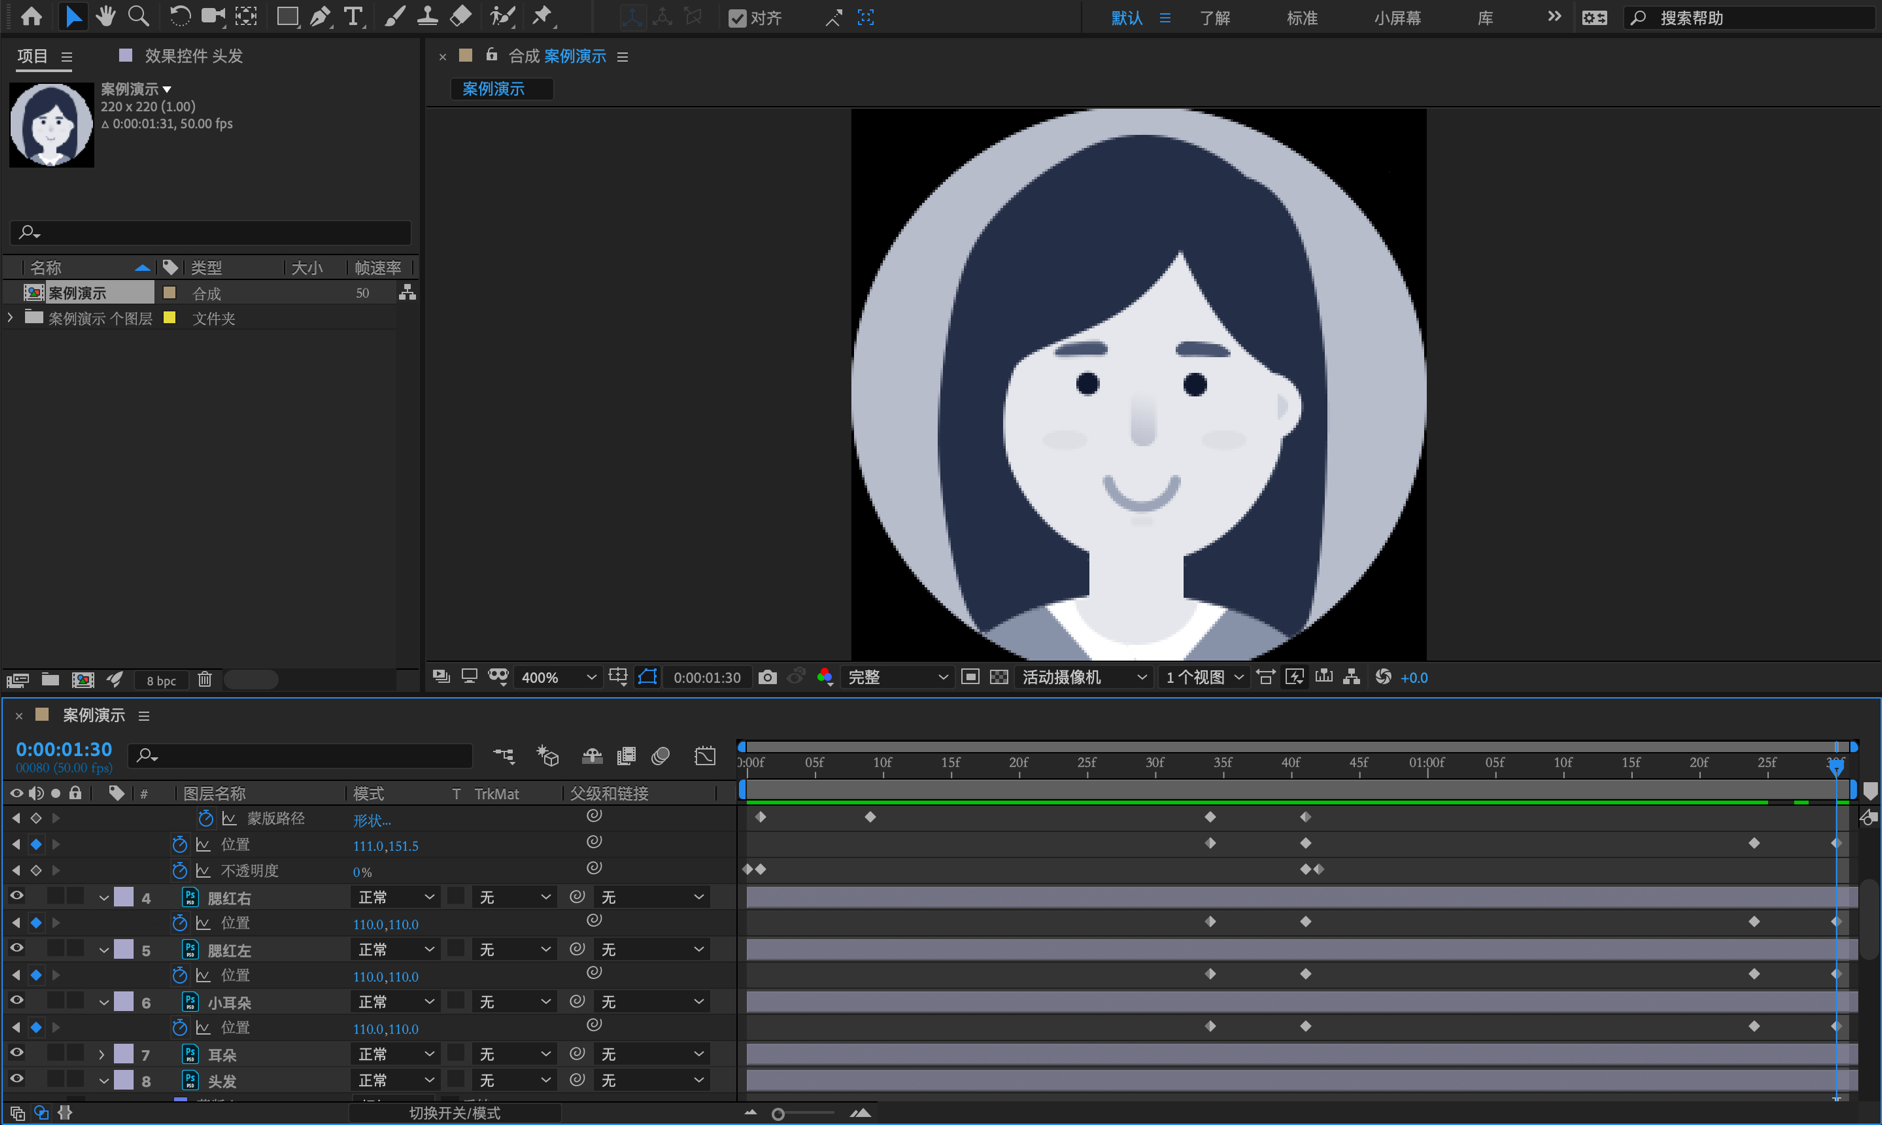Click the 8 bpc color depth button
1882x1125 pixels.
[x=161, y=680]
